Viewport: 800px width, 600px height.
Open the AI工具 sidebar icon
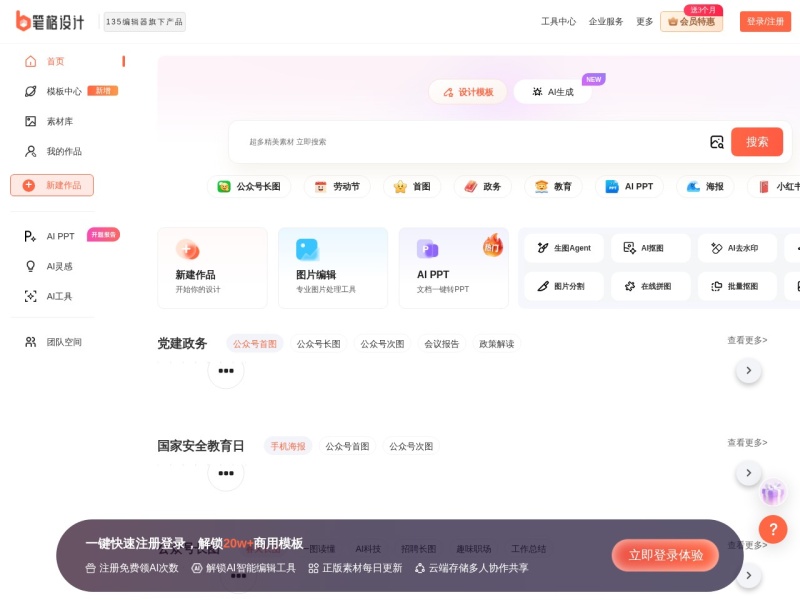point(31,295)
